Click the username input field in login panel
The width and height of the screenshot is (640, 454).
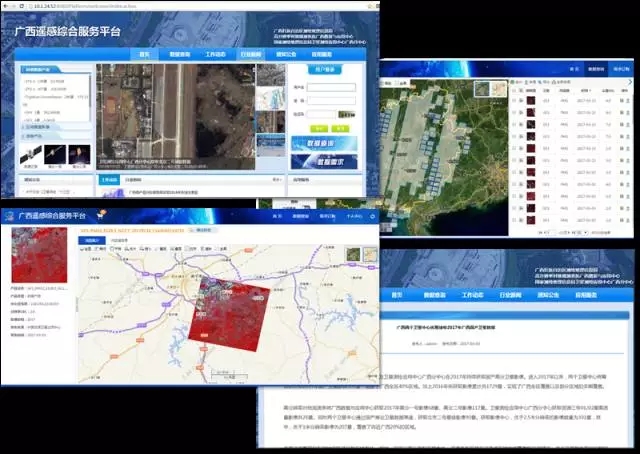[331, 87]
